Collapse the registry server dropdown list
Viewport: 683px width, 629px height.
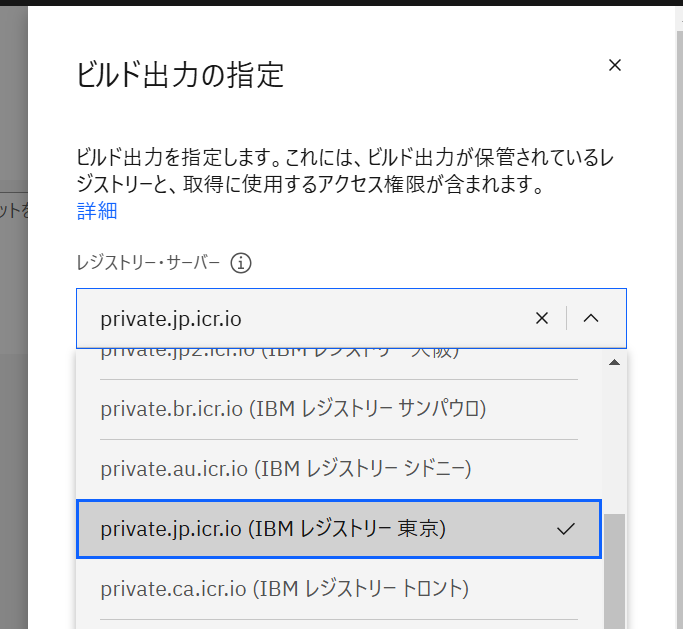pos(591,318)
